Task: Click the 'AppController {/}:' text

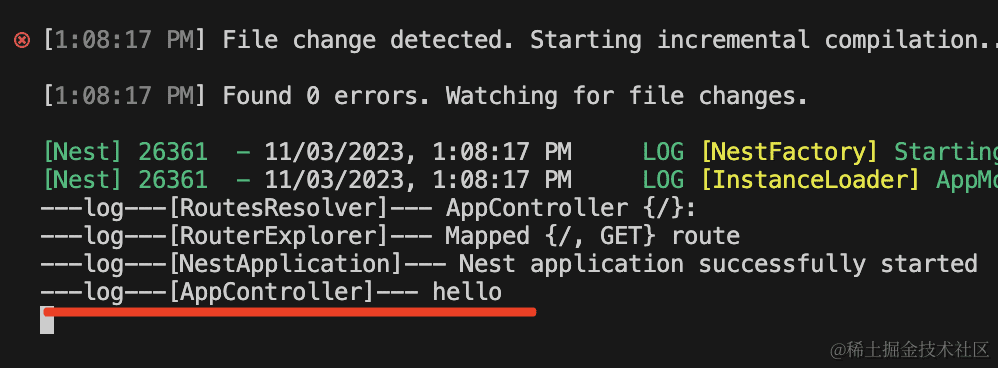Action: (571, 208)
